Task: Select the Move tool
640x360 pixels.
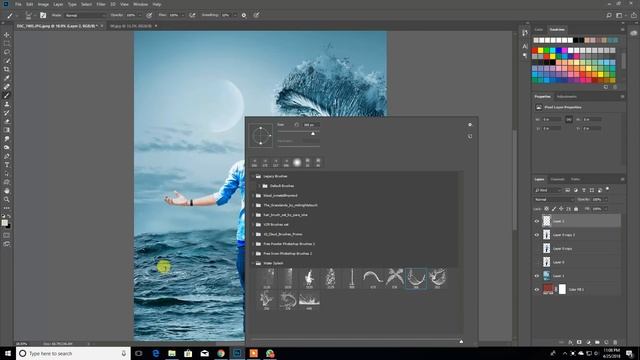Action: coord(7,35)
